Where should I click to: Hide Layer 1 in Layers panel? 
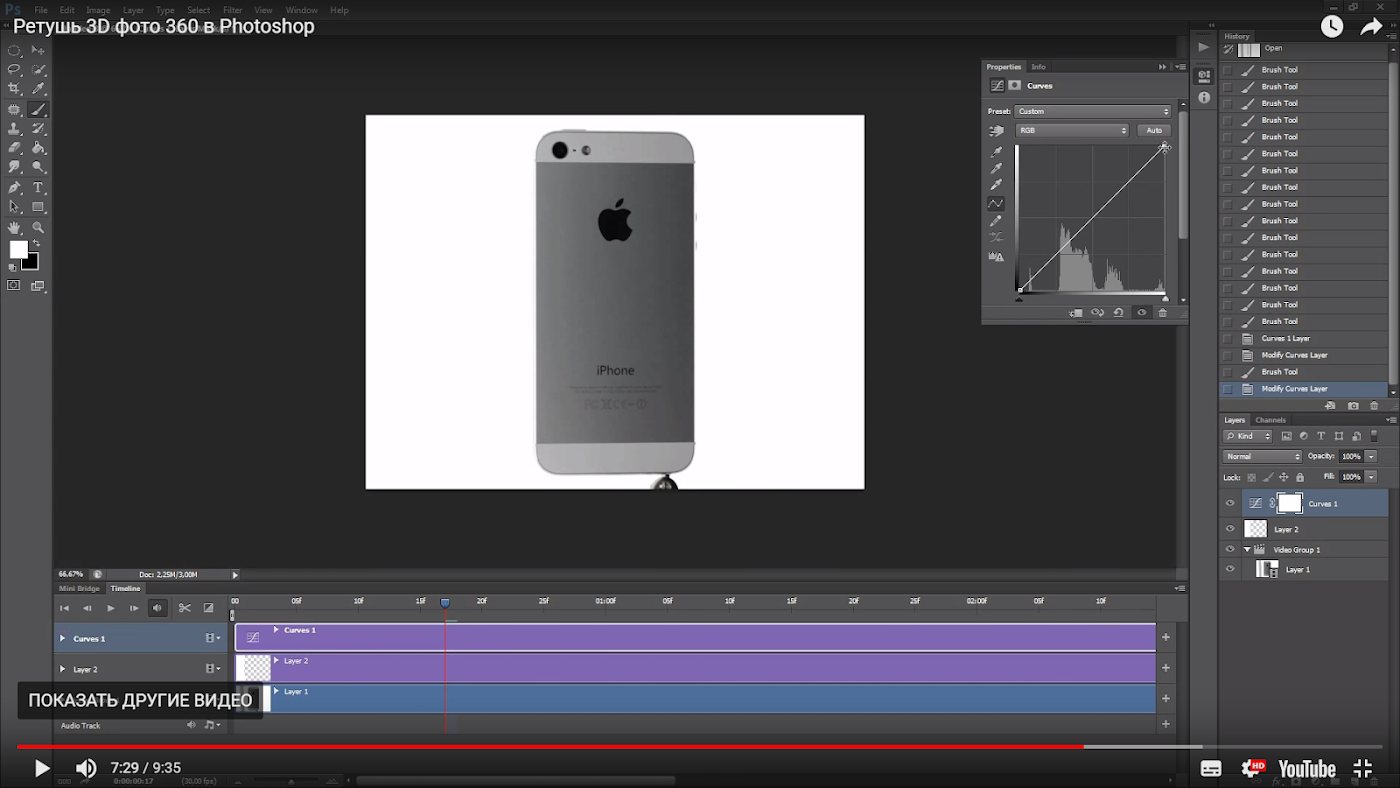click(x=1230, y=569)
